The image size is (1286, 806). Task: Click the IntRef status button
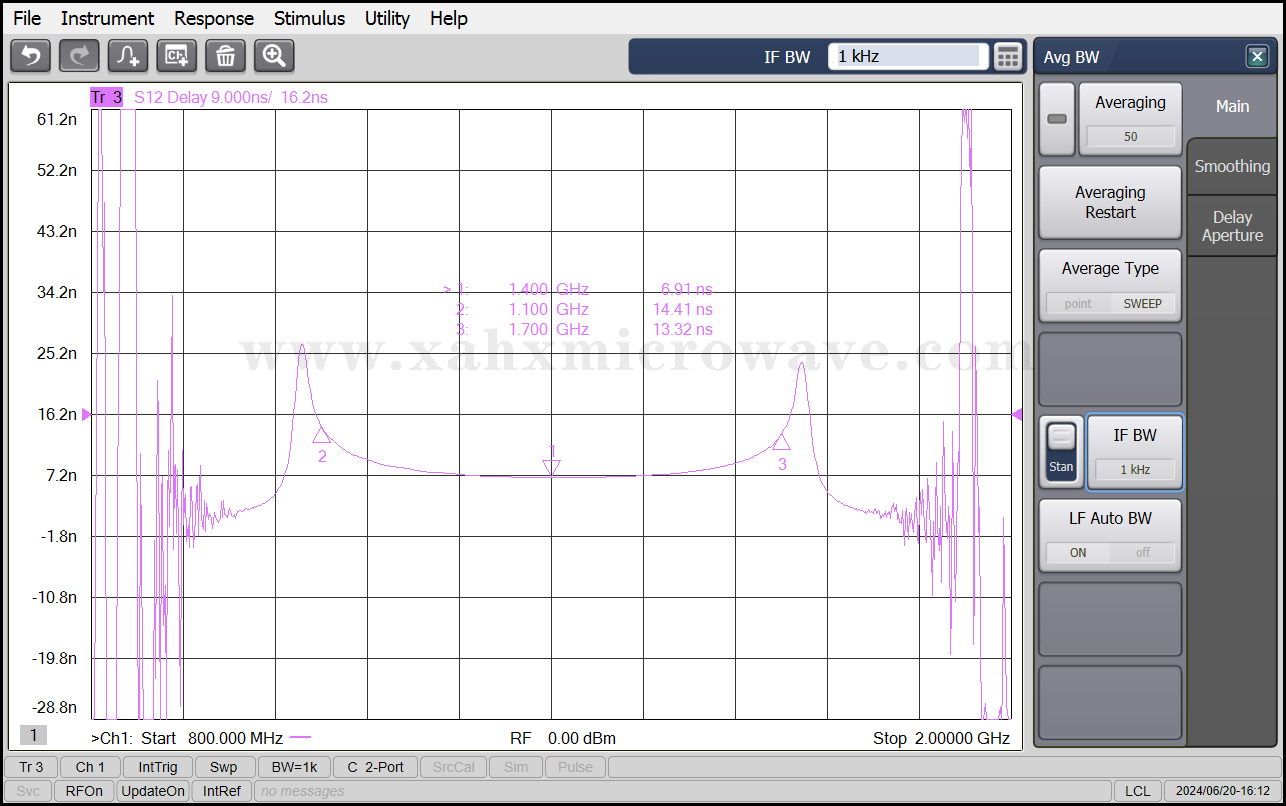pos(222,791)
